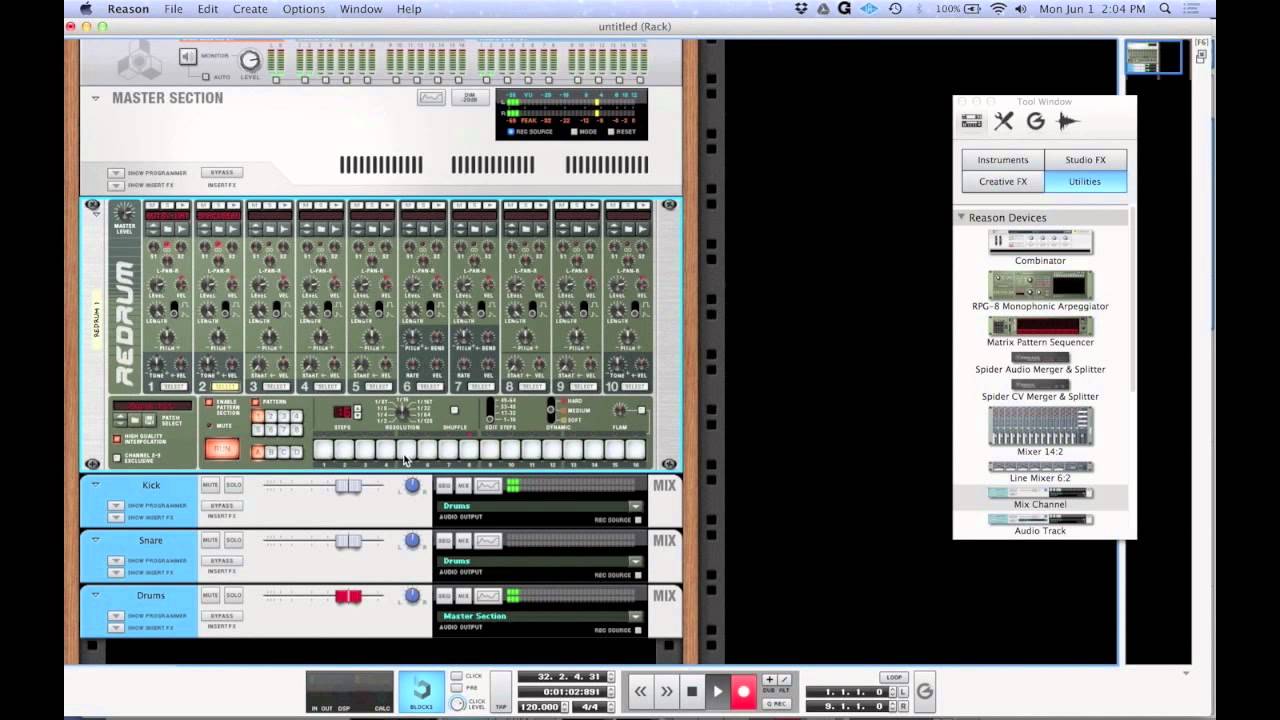Click Bypass button in Master Section
Screen dimensions: 1280x720
pyautogui.click(x=222, y=172)
